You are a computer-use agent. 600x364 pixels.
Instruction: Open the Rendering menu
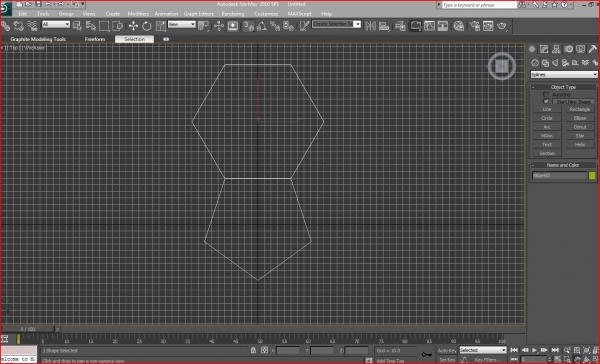tap(233, 14)
